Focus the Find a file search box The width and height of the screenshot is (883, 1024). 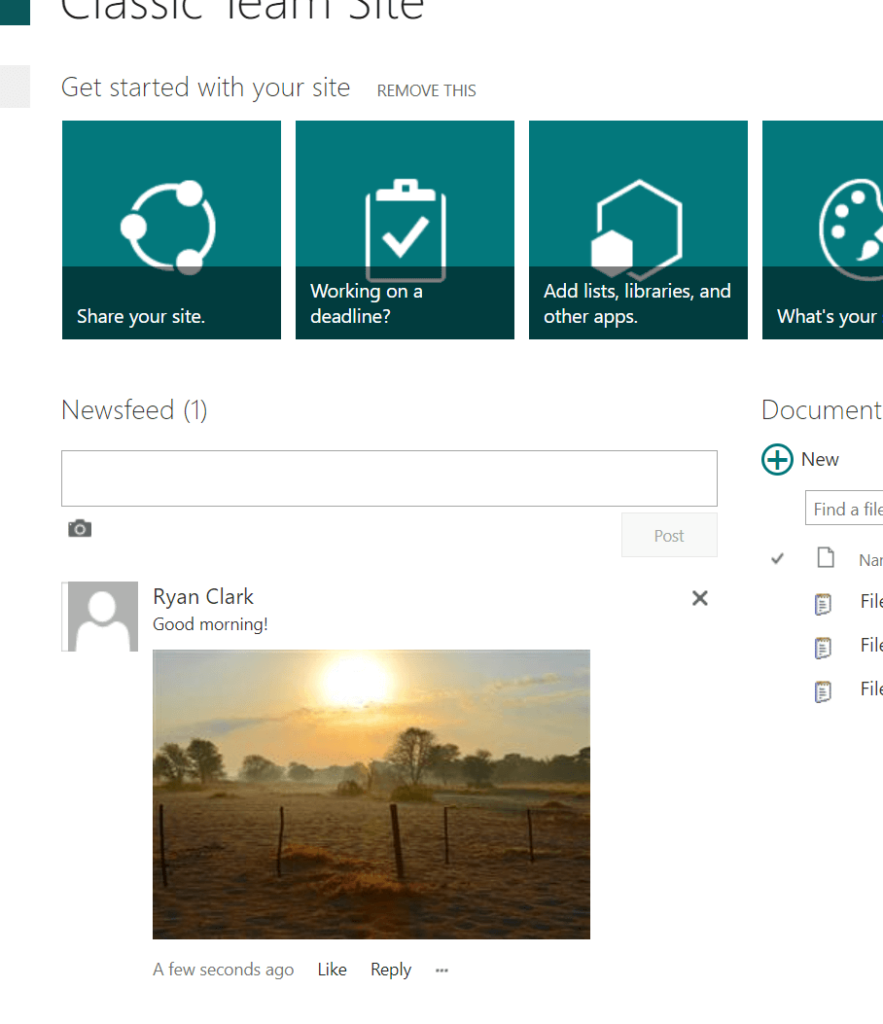(x=844, y=508)
